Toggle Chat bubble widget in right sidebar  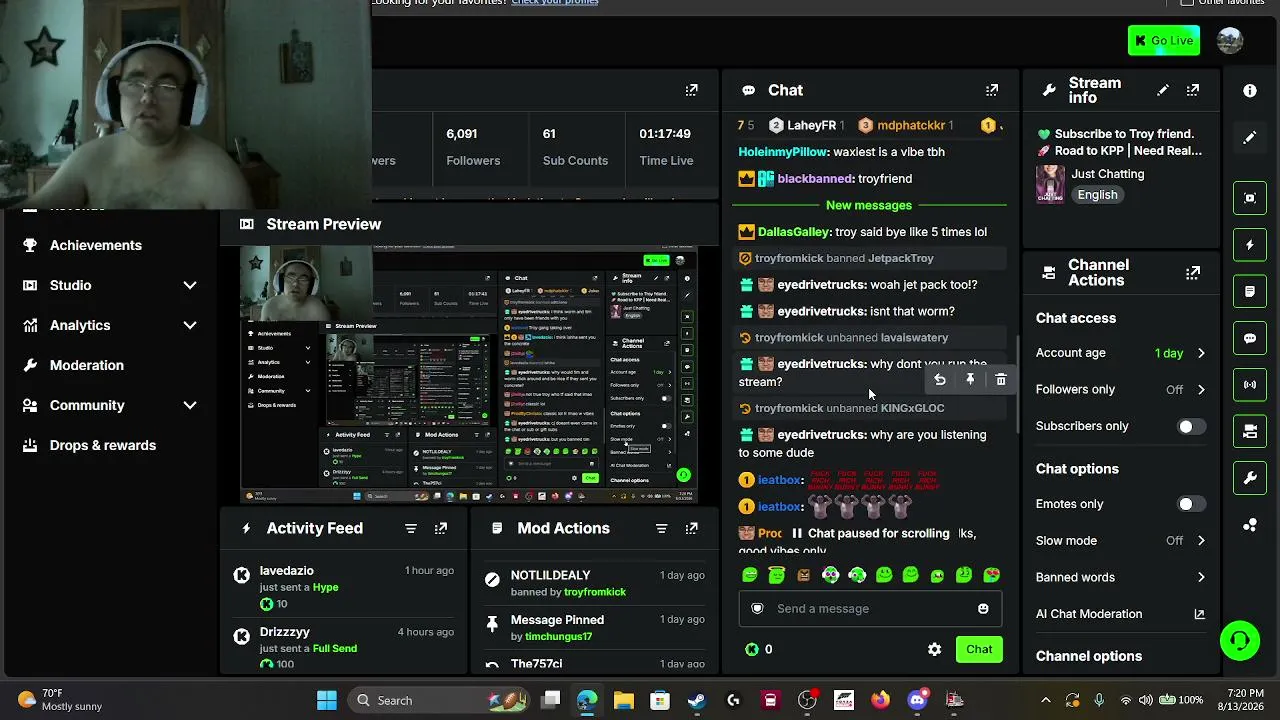[x=1250, y=338]
